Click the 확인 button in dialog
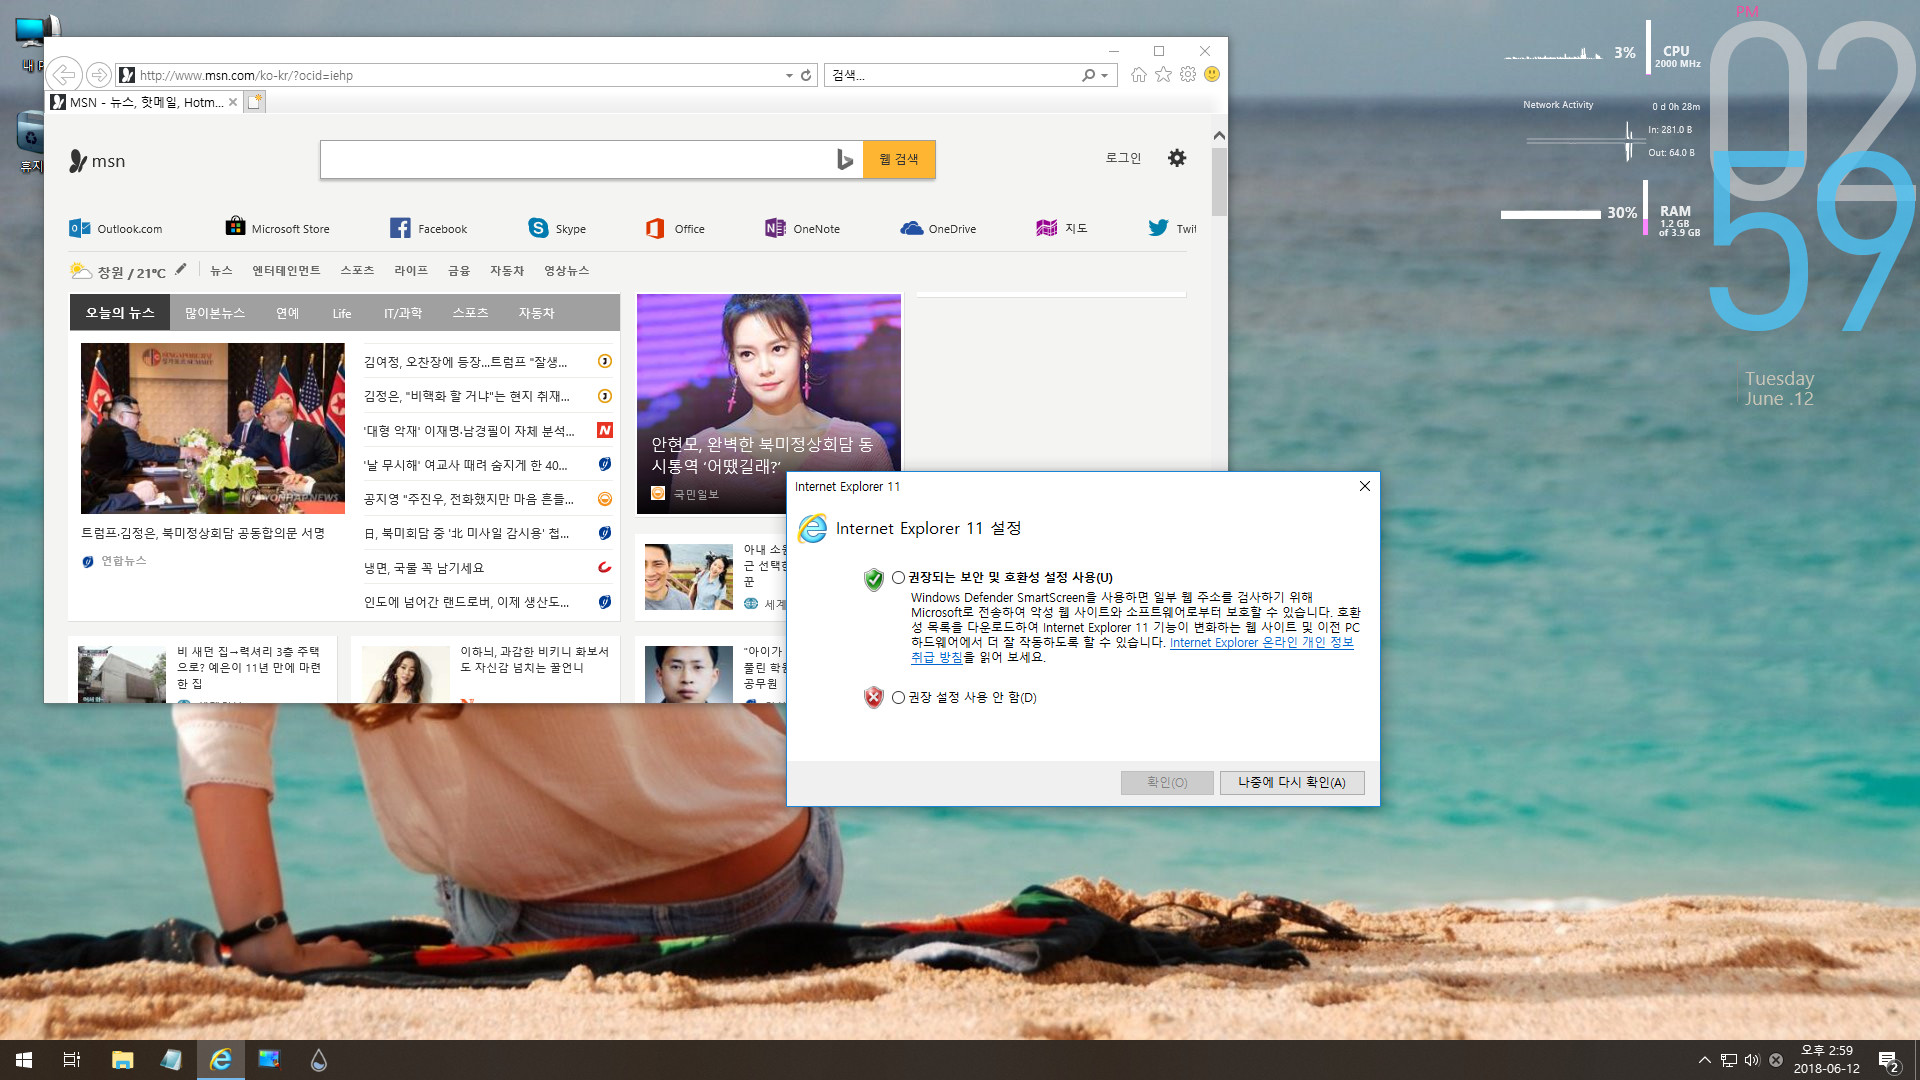1920x1080 pixels. pyautogui.click(x=1167, y=782)
